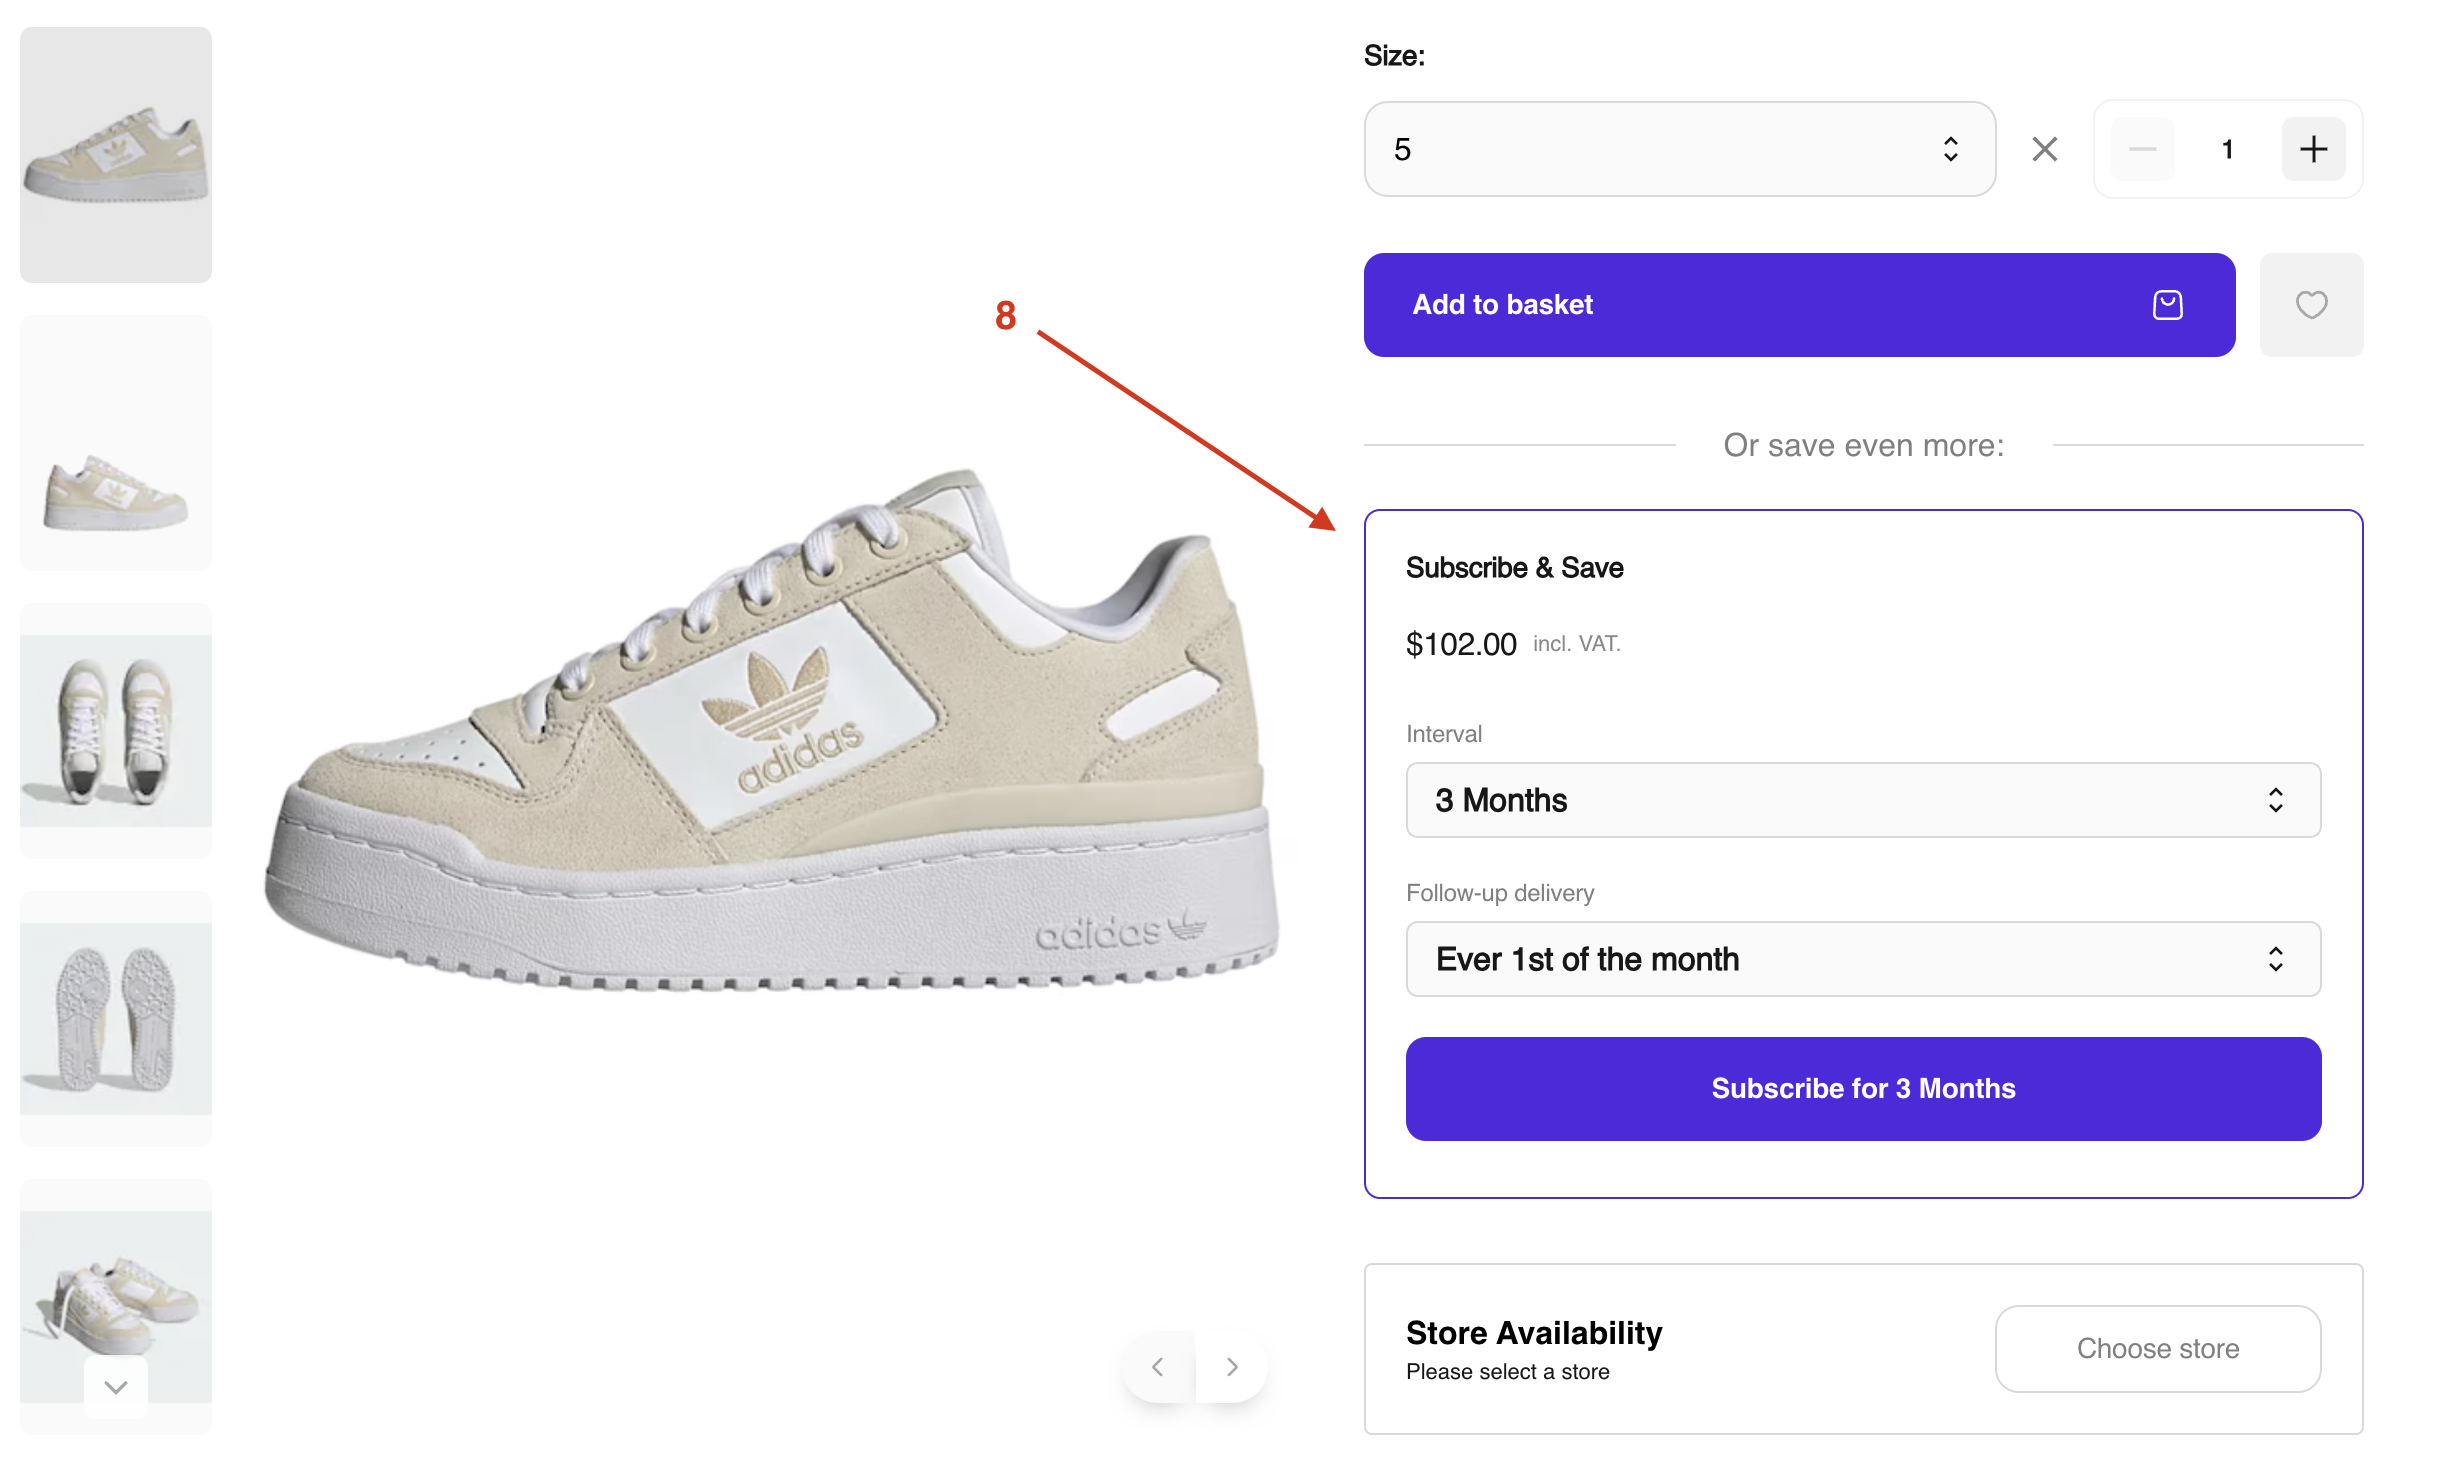Clear size selection with the X icon
The height and width of the screenshot is (1484, 2442).
click(x=2045, y=149)
